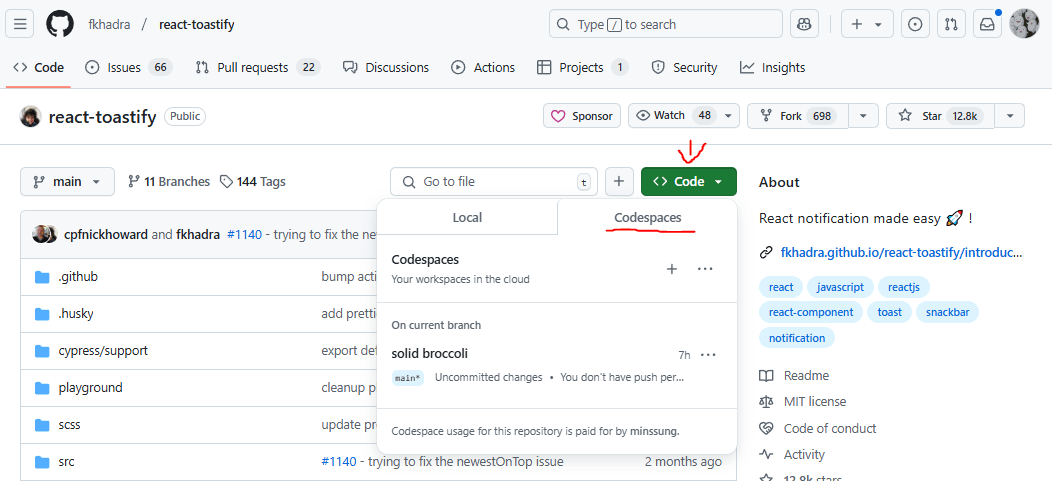This screenshot has width=1052, height=481.
Task: Create a new codespace with plus icon
Action: (672, 269)
